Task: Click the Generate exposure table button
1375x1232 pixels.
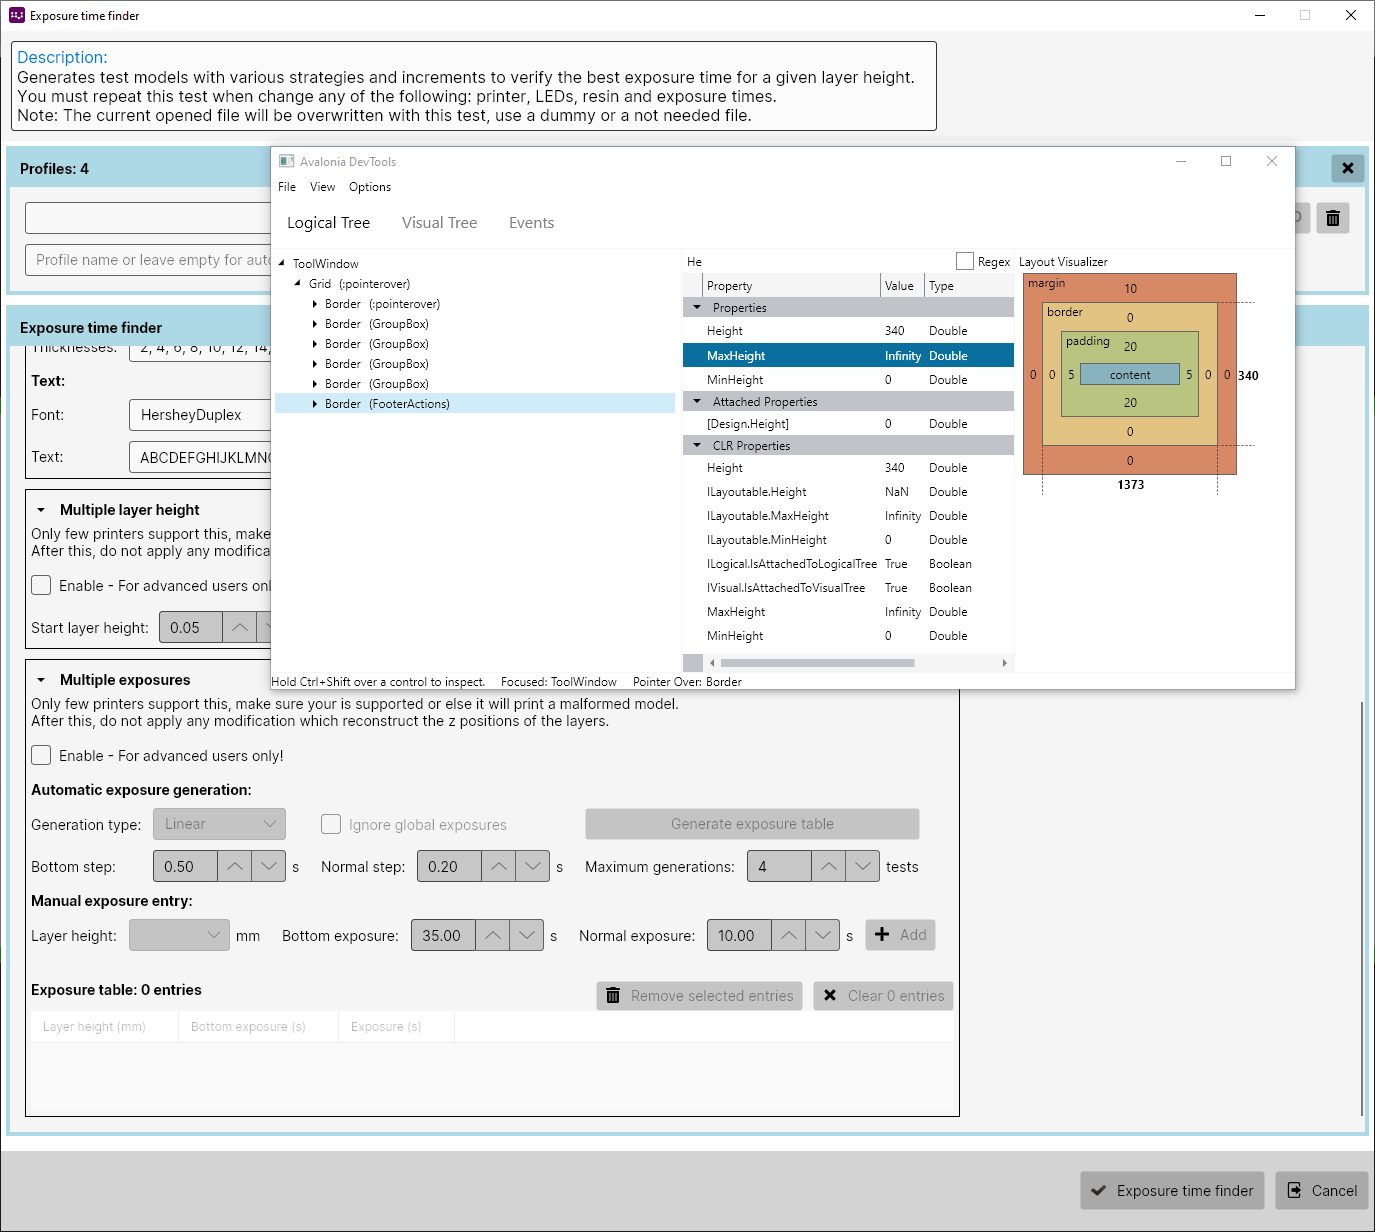Action: point(752,823)
